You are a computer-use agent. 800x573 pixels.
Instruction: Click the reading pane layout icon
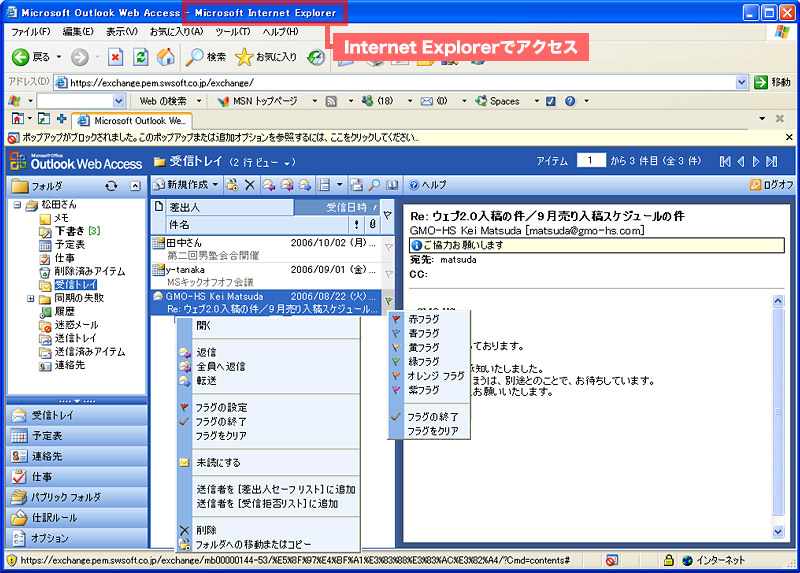pos(324,185)
